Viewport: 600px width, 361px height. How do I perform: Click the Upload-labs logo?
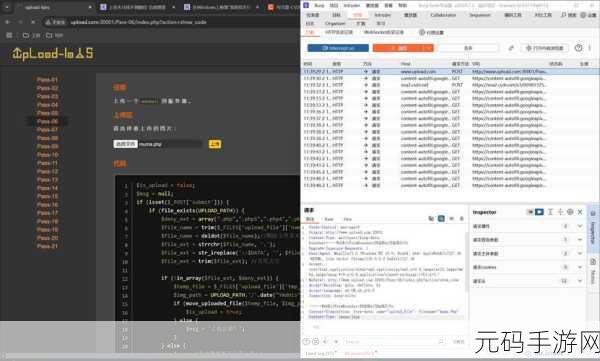[52, 54]
